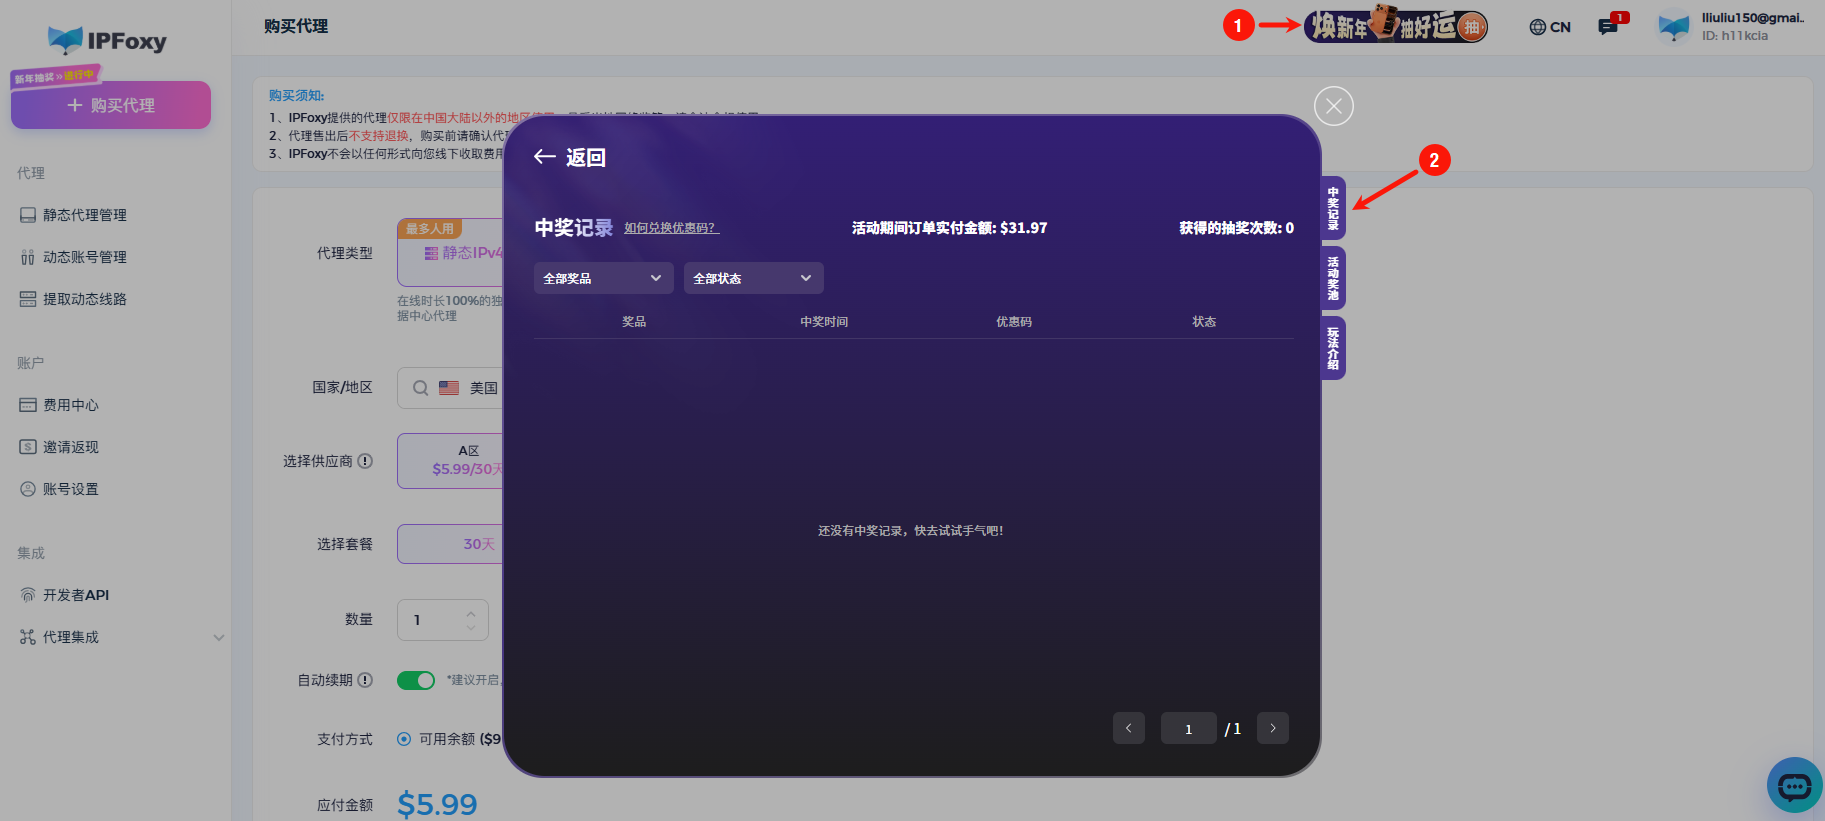Click the 如何兑换优惠码 link
The image size is (1825, 821).
click(x=671, y=228)
